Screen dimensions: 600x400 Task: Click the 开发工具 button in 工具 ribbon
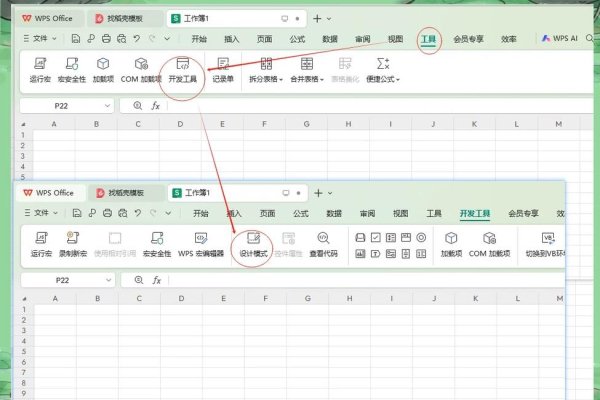[183, 70]
